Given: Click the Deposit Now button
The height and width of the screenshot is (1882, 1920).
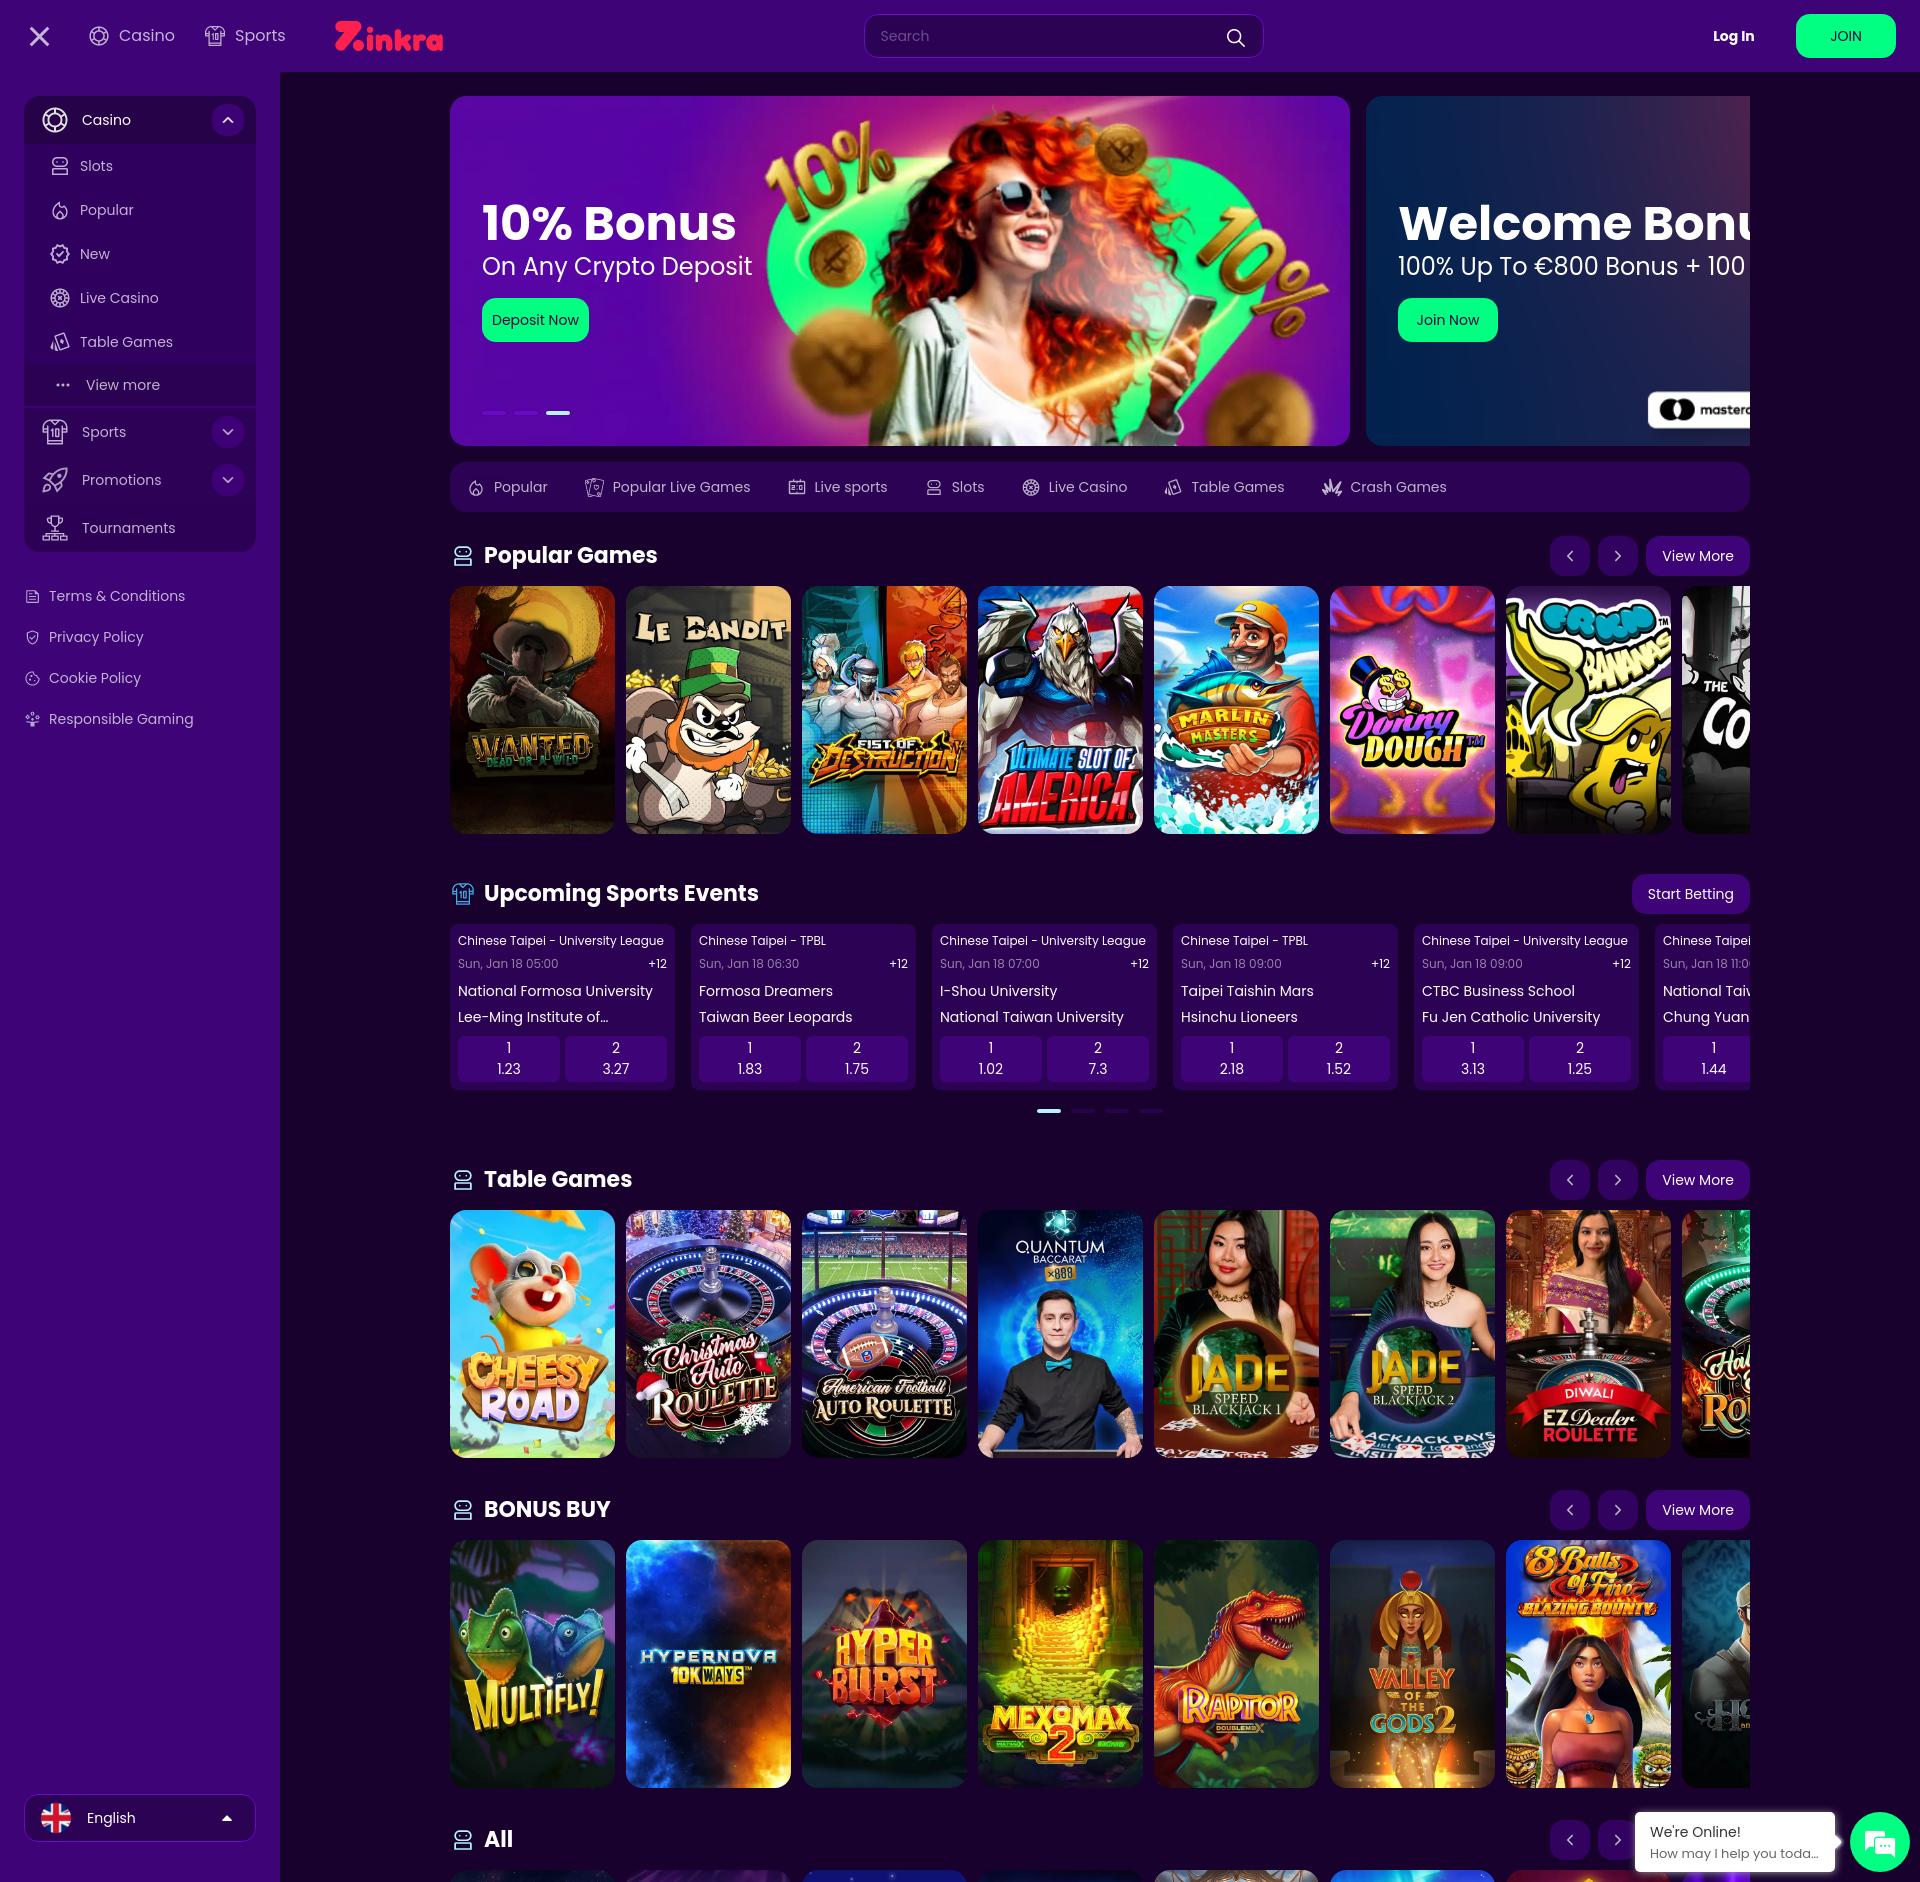Looking at the screenshot, I should [x=535, y=320].
